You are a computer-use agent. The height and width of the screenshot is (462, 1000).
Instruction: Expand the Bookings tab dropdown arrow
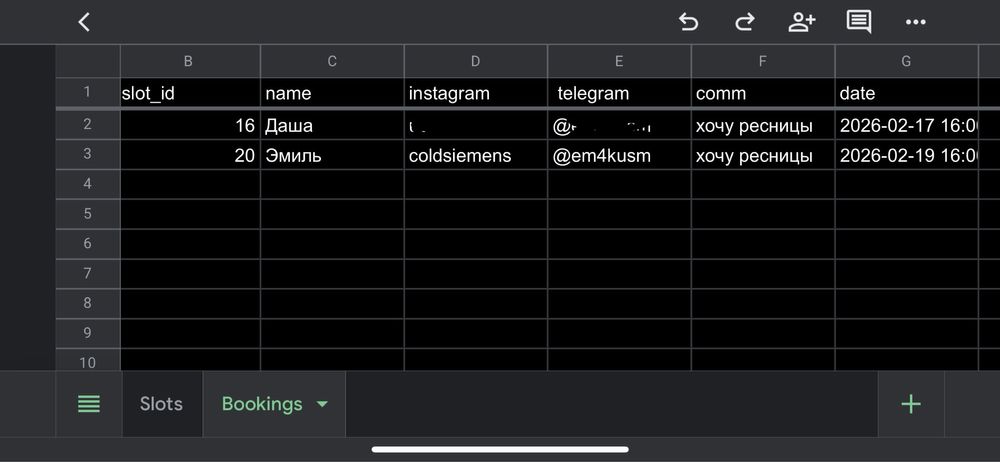point(322,404)
